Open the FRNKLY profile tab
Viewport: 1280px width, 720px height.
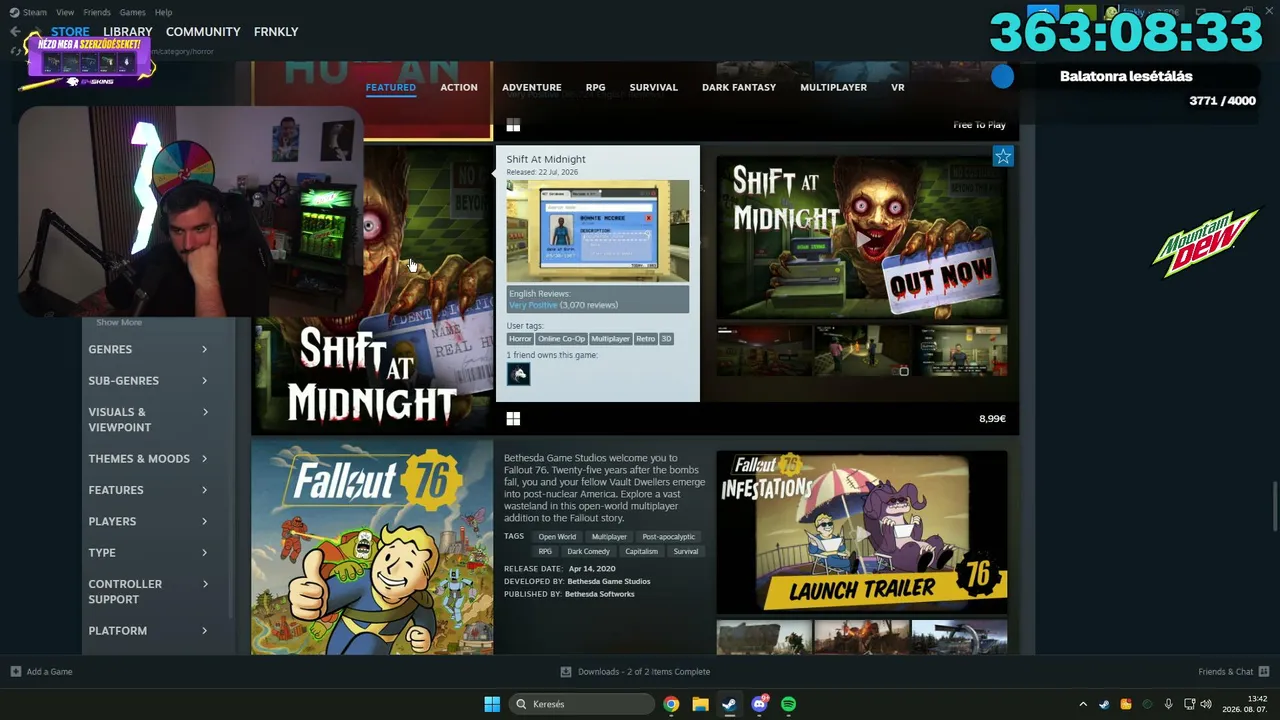276,32
